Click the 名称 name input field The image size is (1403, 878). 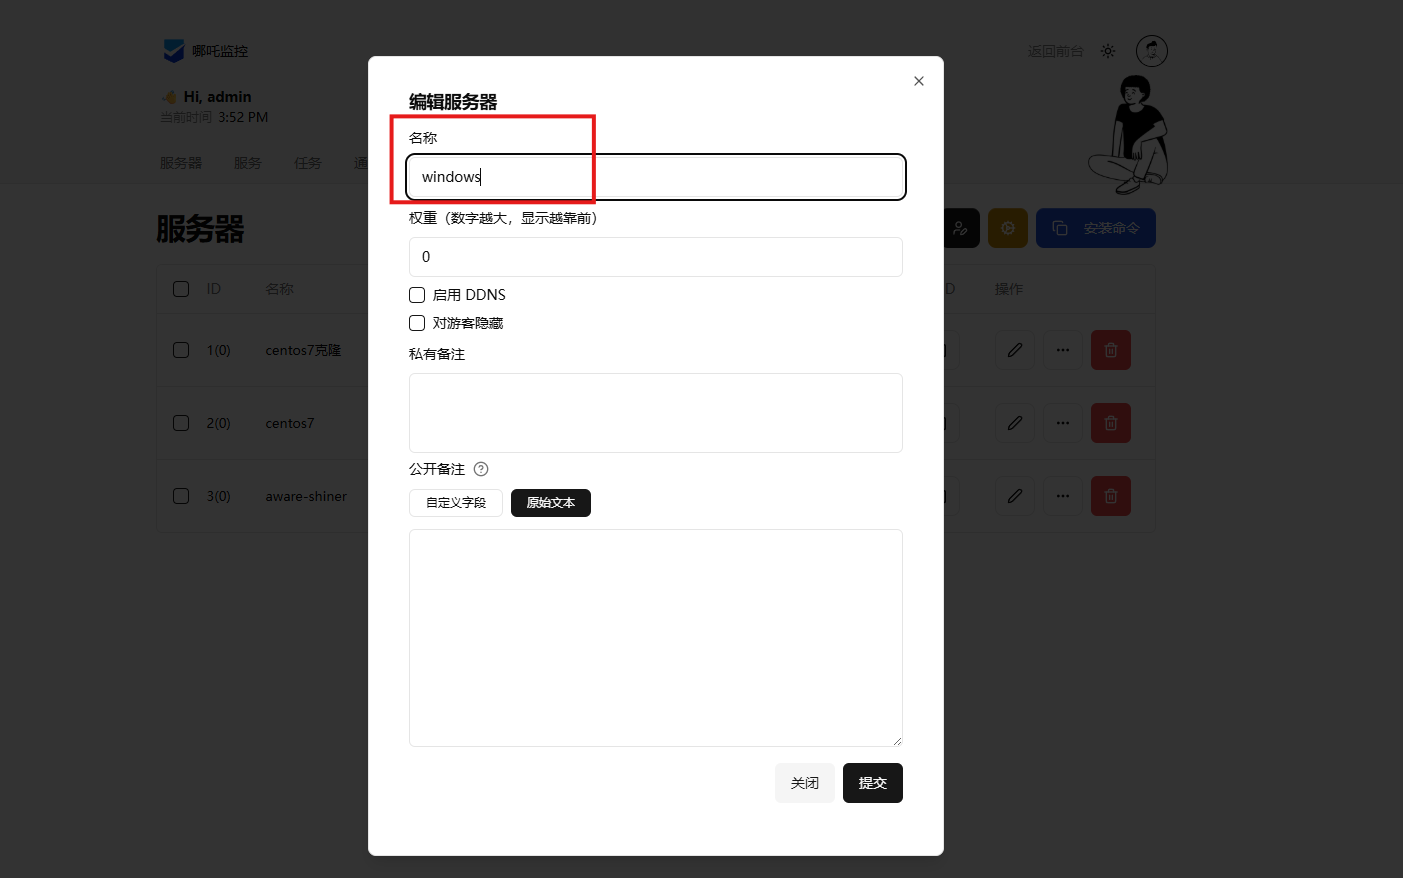point(656,177)
